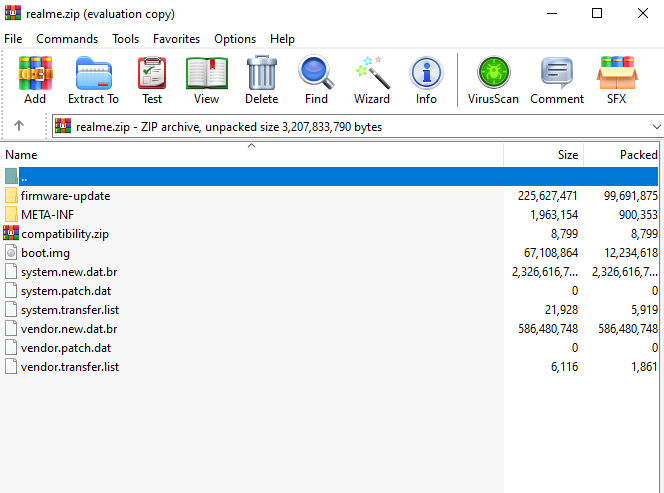Select vendor.transfer.list file name
This screenshot has width=664, height=493.
point(70,367)
